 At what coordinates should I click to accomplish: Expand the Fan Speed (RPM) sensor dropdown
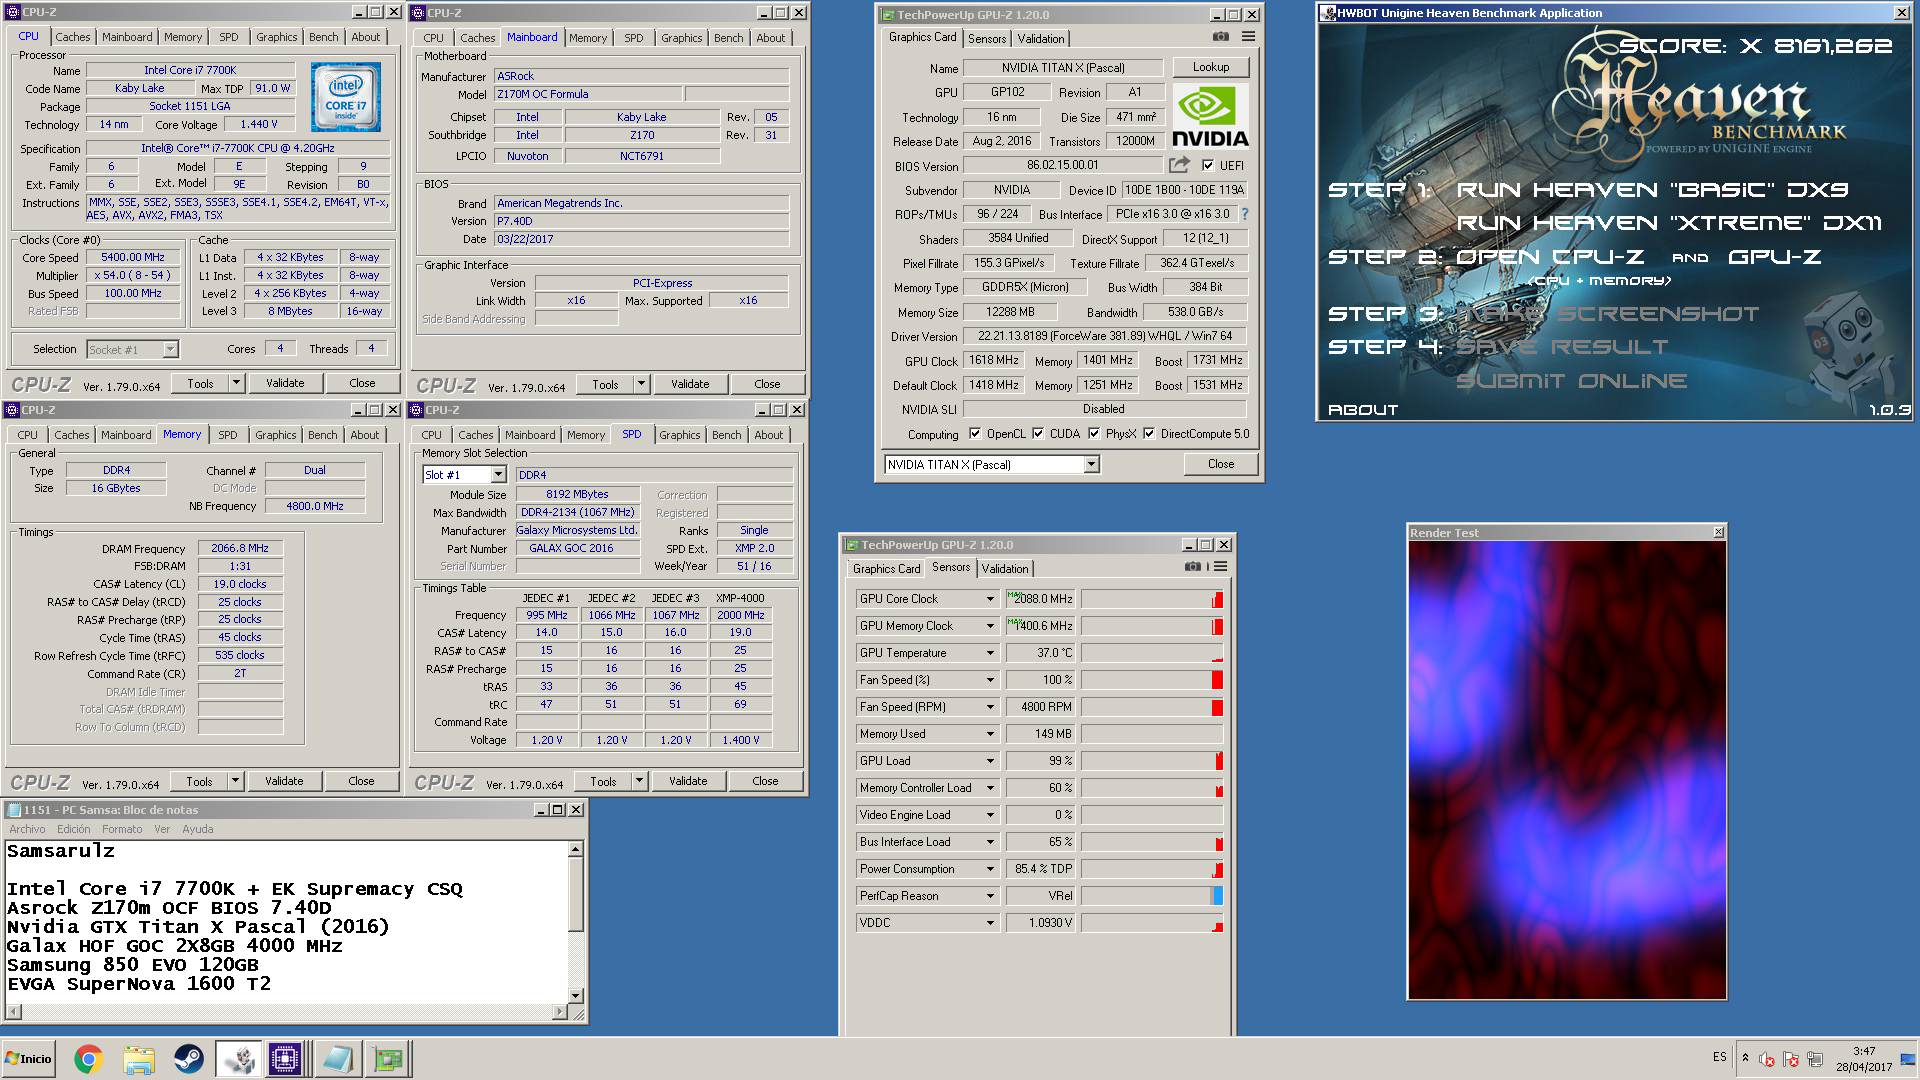(990, 707)
